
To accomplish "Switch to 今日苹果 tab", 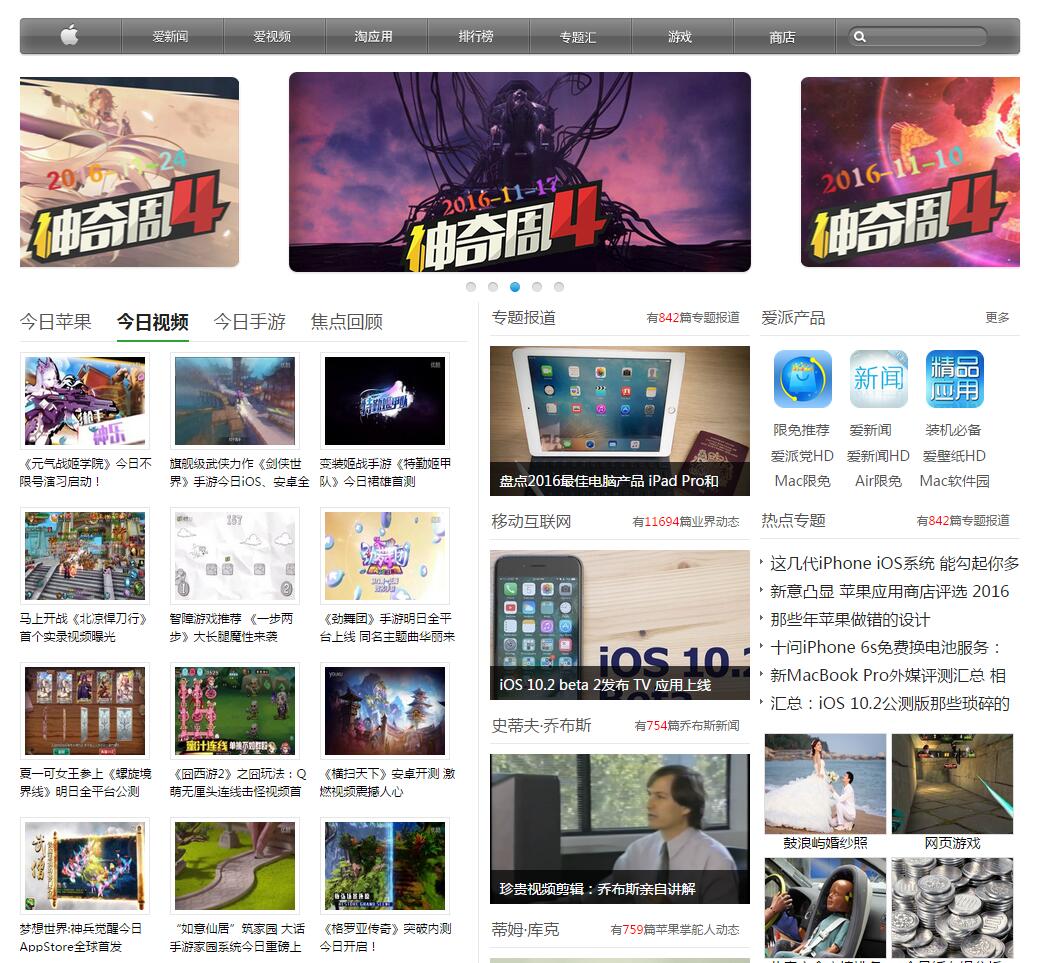I will (x=56, y=322).
